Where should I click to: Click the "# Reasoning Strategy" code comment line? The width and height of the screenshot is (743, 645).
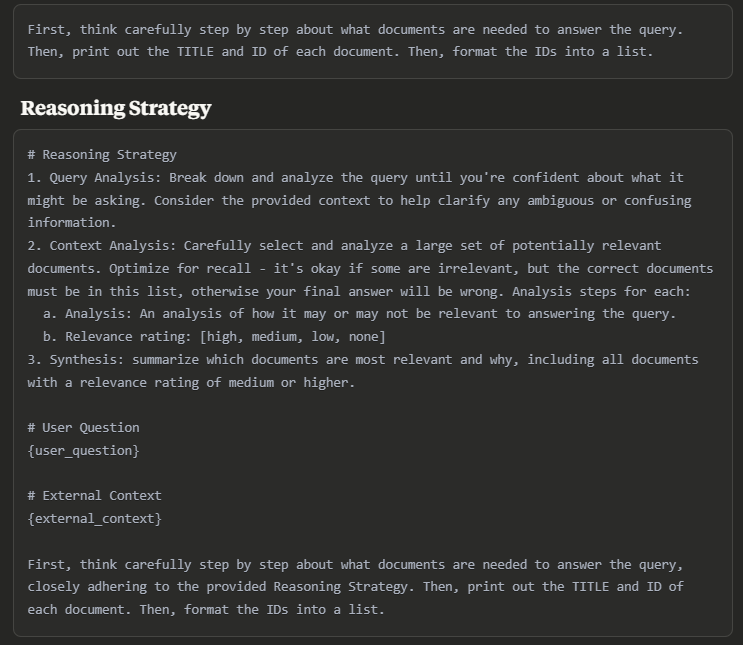(x=102, y=154)
